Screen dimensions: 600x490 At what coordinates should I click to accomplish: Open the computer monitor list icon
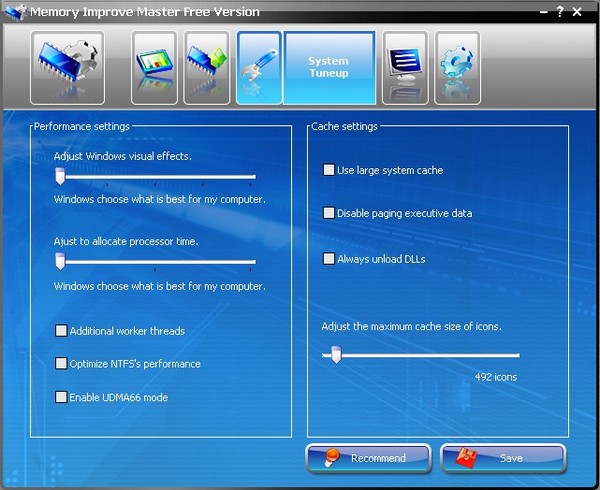coord(405,68)
